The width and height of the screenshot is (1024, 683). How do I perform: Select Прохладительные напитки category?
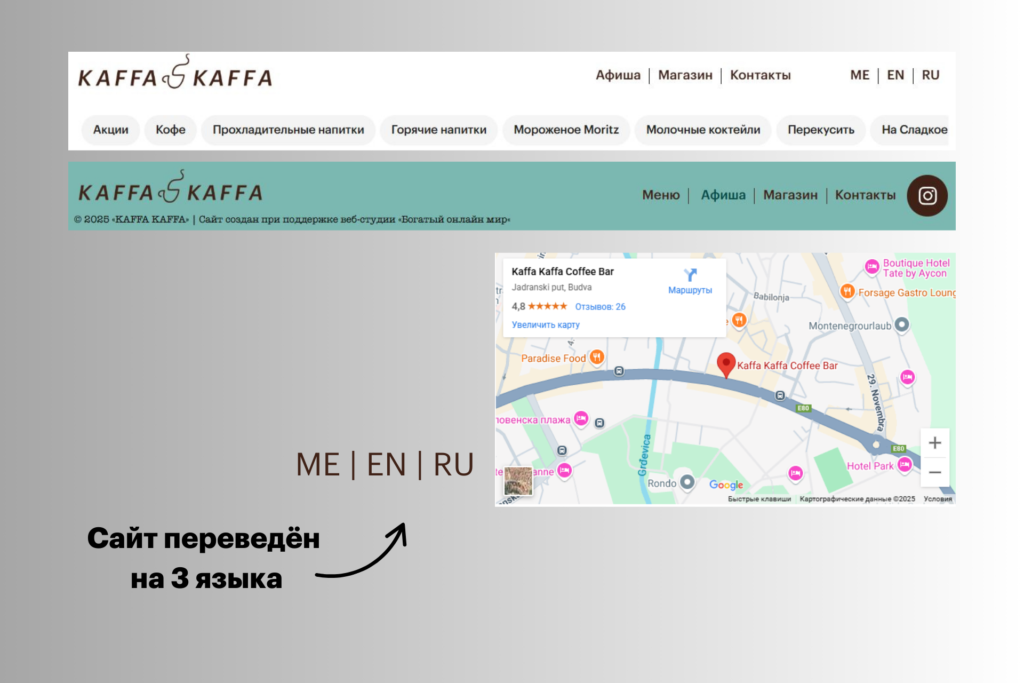[288, 129]
